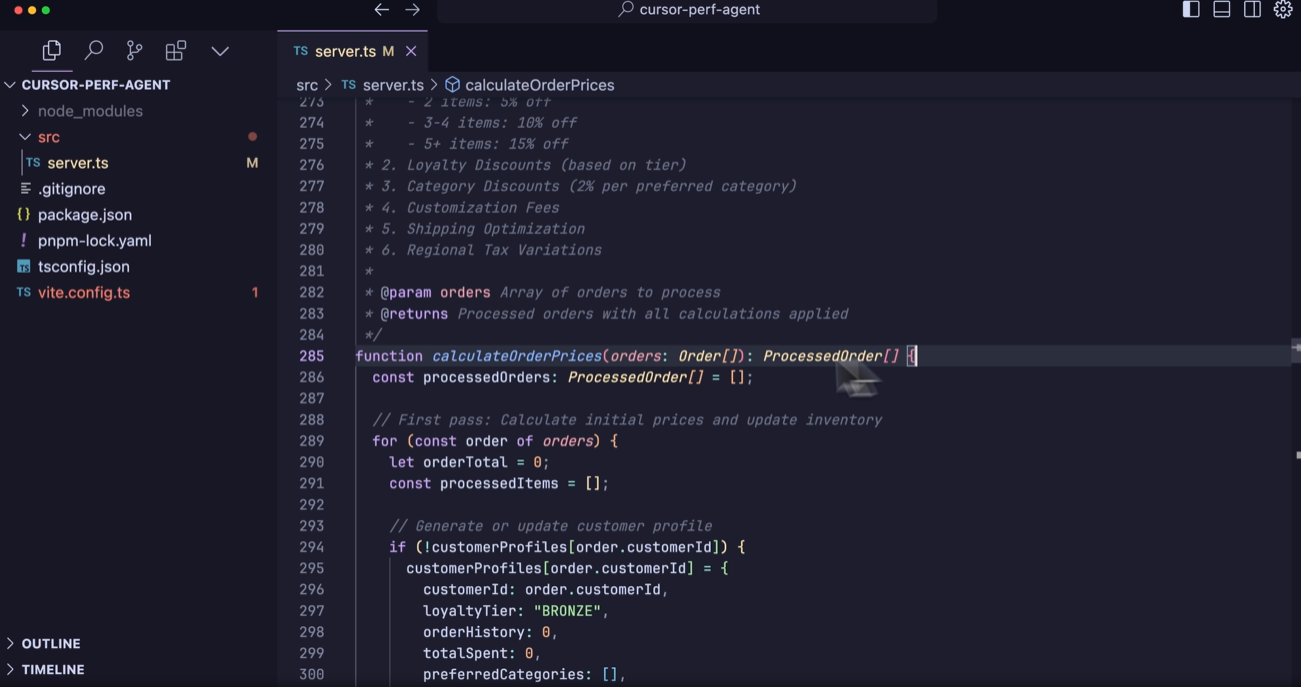Open the additional views chevron dropdown
The width and height of the screenshot is (1301, 687).
(x=219, y=50)
